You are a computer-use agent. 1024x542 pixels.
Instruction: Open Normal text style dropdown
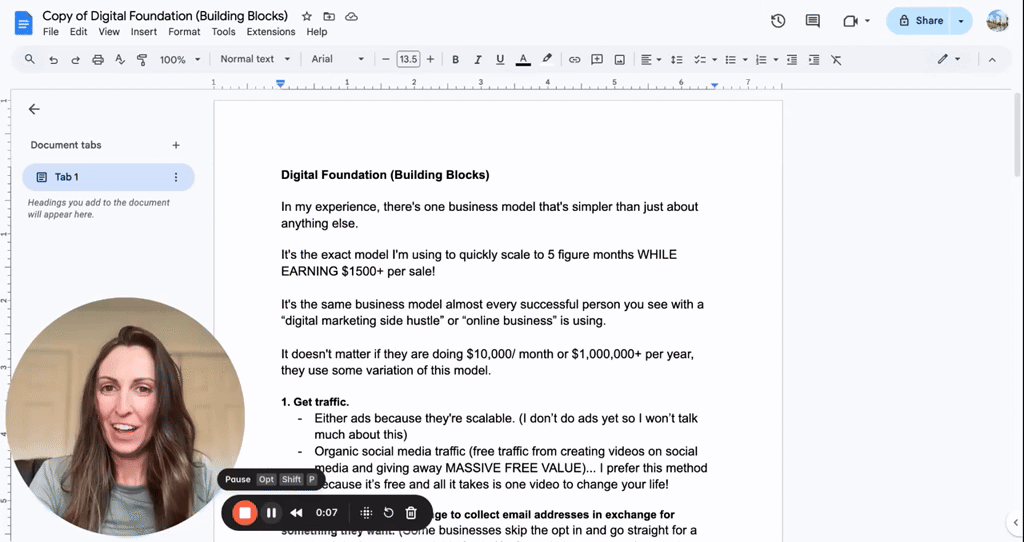(x=255, y=59)
